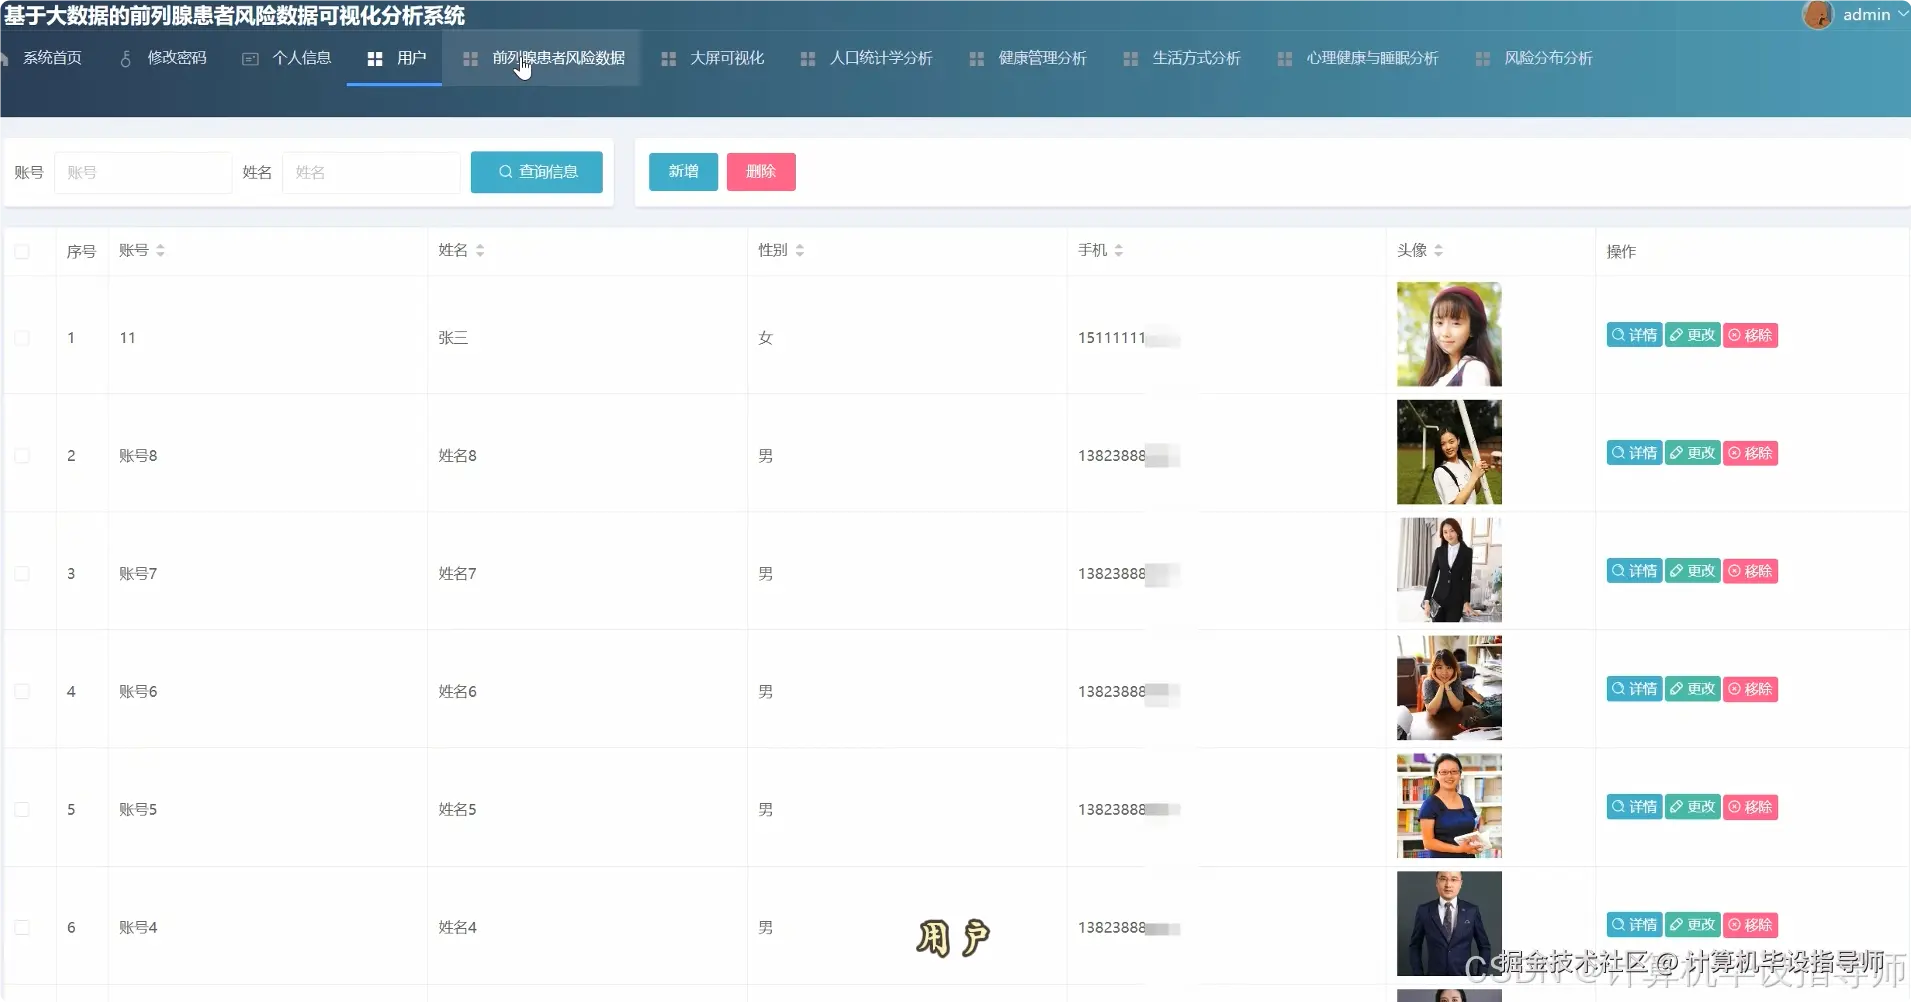Open avatar thumbnail for 账号8

coord(1449,452)
